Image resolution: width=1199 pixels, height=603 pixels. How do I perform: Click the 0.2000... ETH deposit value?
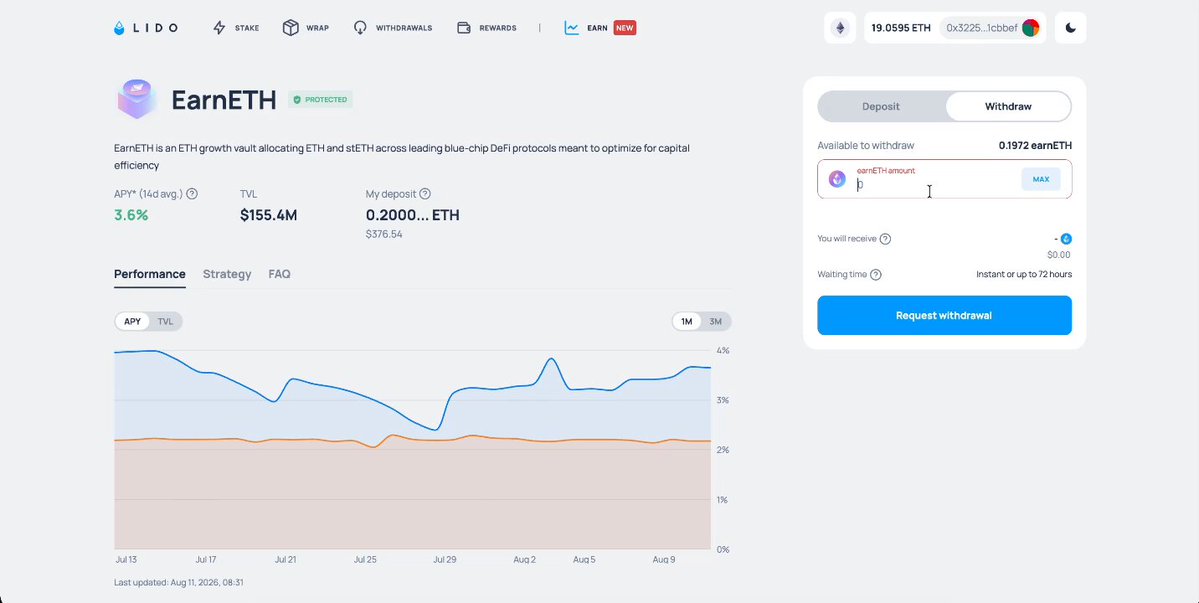tap(412, 215)
